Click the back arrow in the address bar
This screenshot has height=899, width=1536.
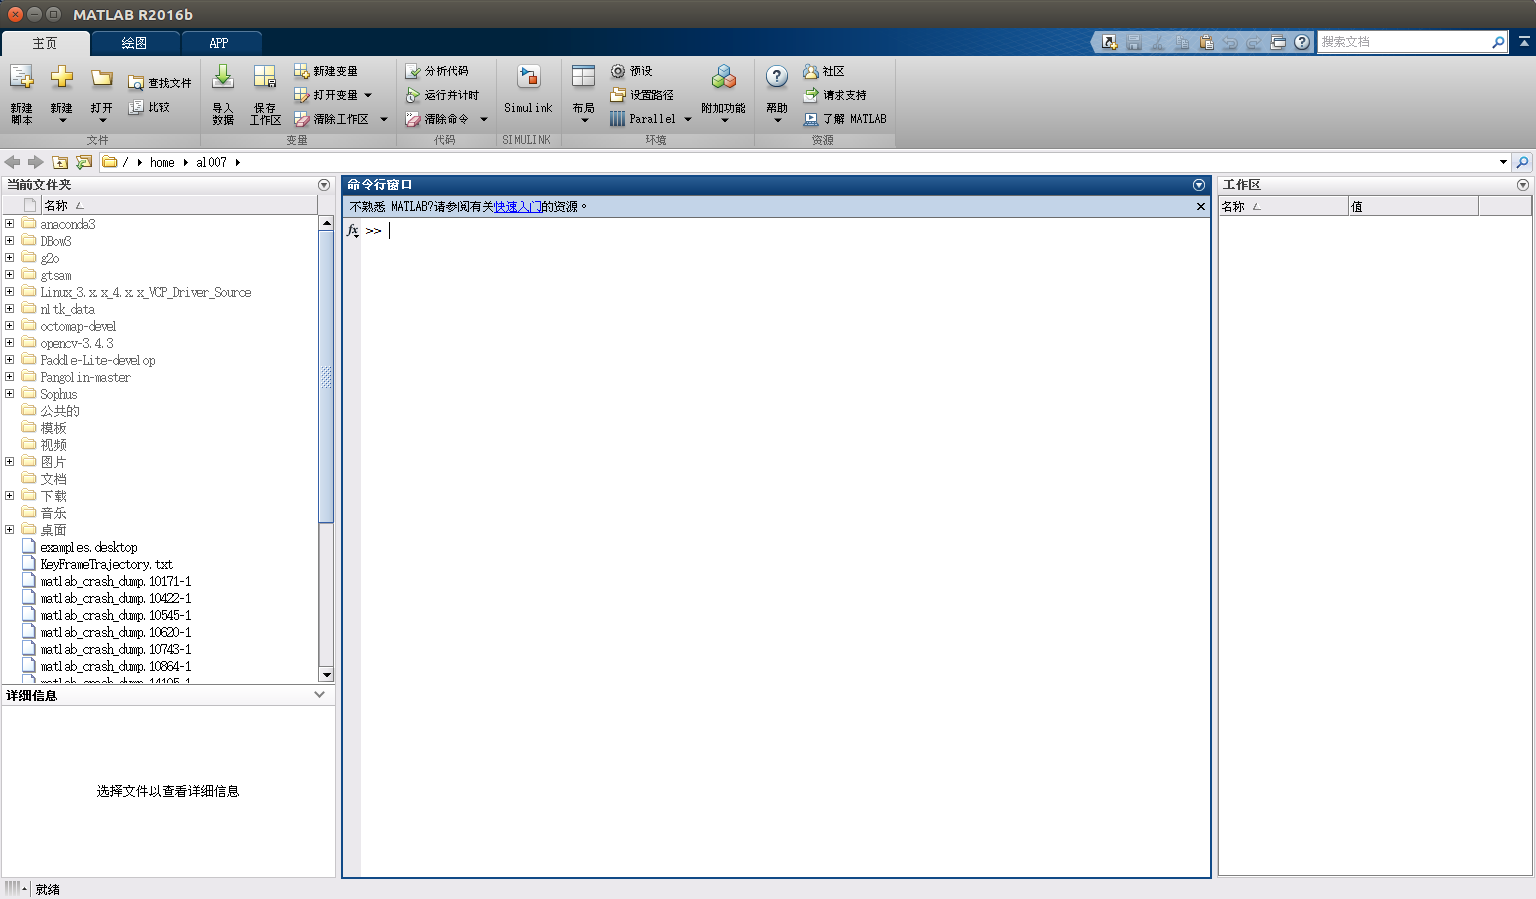pyautogui.click(x=12, y=162)
